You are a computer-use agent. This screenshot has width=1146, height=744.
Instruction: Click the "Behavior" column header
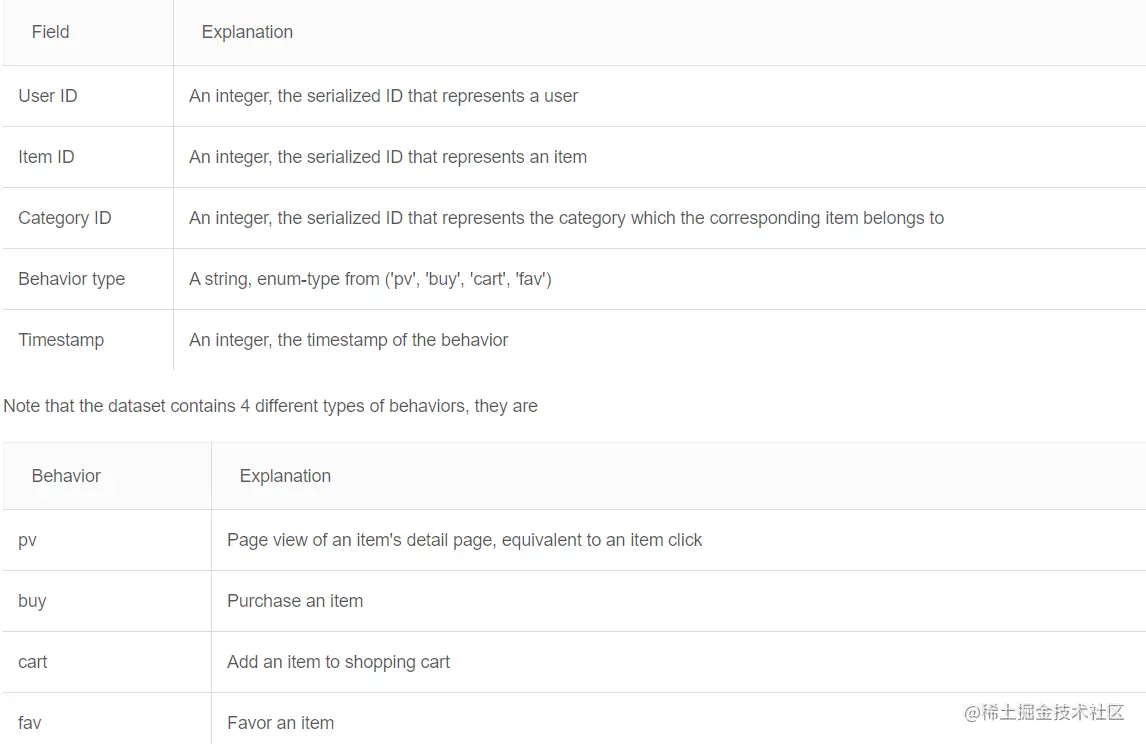pyautogui.click(x=66, y=476)
